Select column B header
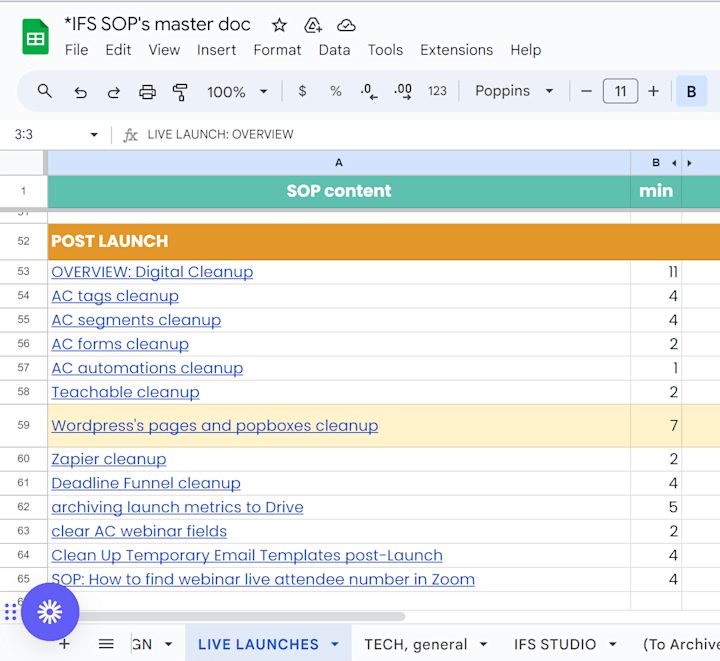 pyautogui.click(x=656, y=162)
